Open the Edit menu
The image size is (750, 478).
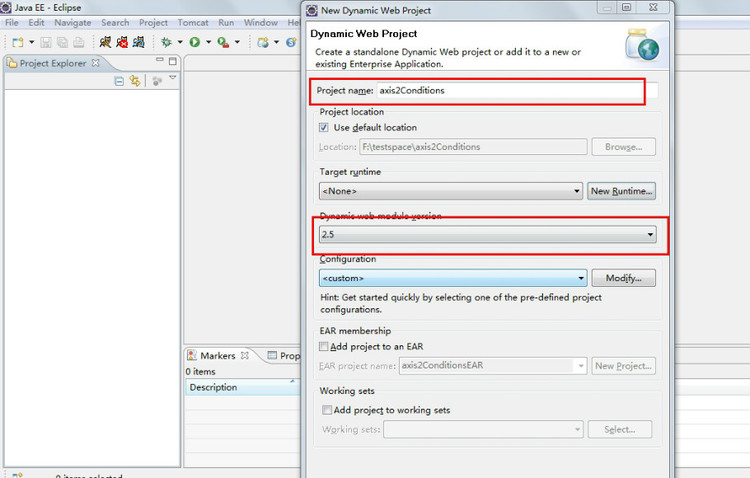pyautogui.click(x=36, y=22)
